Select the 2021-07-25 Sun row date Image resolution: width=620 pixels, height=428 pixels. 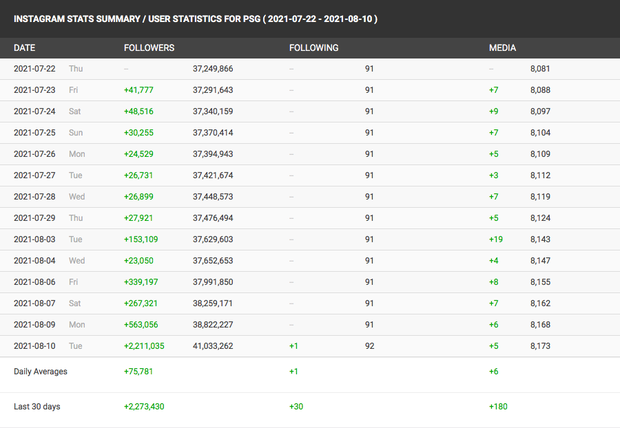tap(38, 132)
